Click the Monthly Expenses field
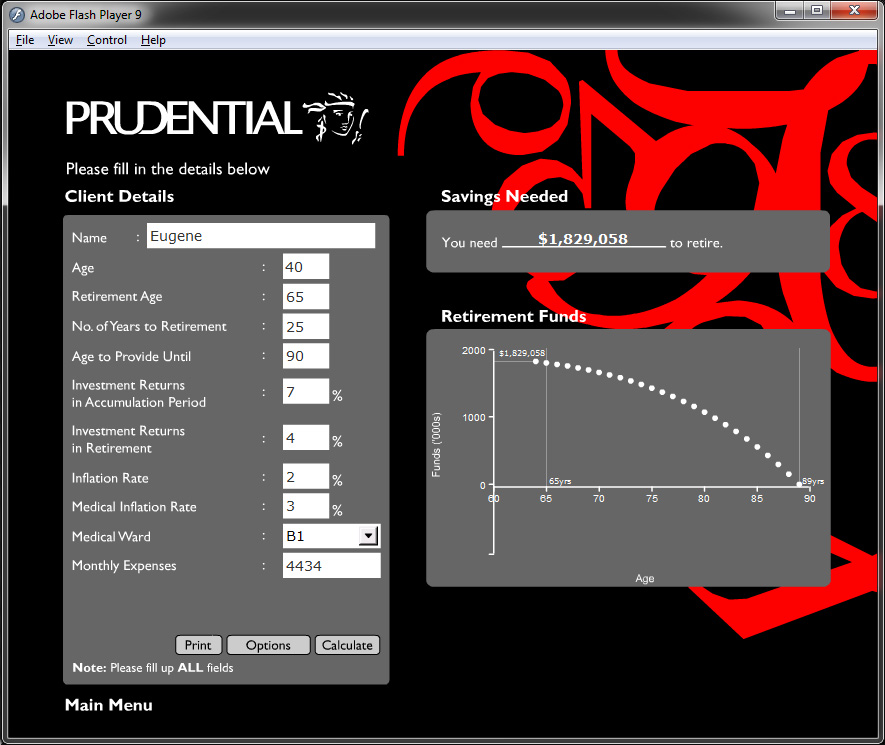This screenshot has height=745, width=885. coord(331,566)
